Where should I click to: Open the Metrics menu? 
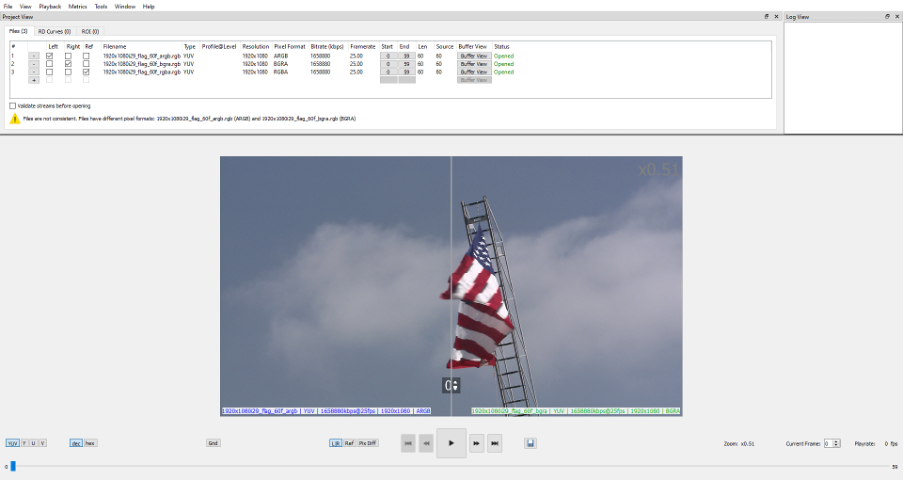(x=77, y=6)
